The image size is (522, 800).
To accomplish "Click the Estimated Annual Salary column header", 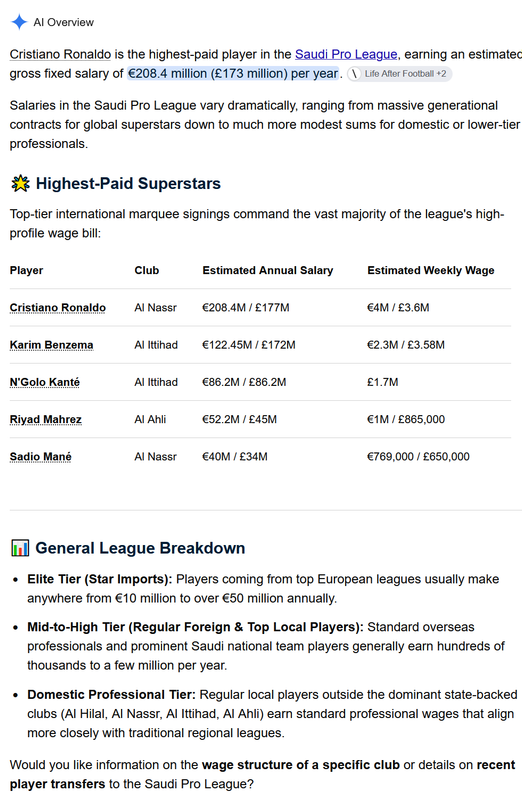I will coord(267,270).
